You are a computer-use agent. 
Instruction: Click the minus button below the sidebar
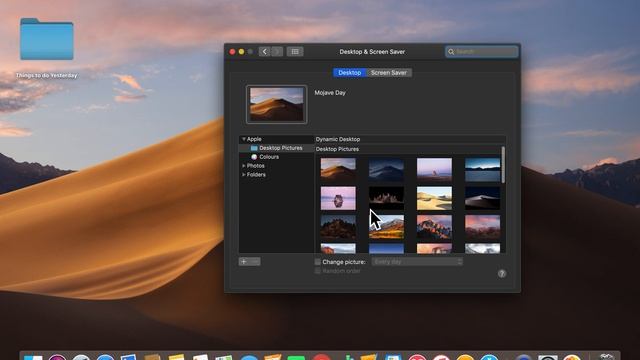255,261
